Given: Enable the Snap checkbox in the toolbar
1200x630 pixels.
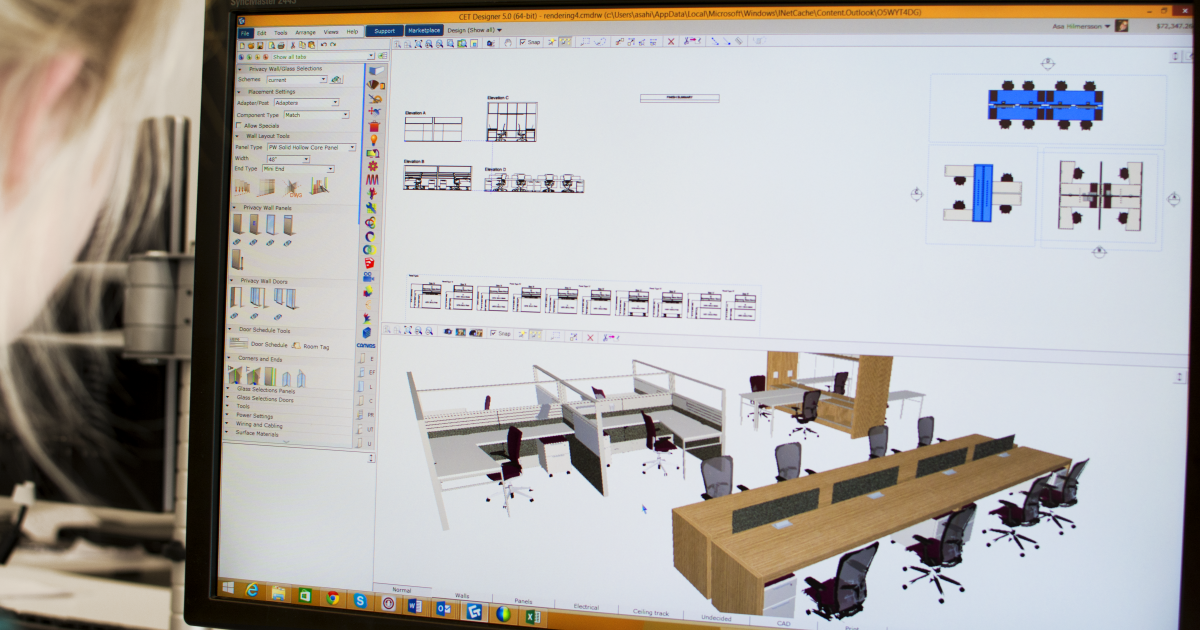Looking at the screenshot, I should point(522,43).
